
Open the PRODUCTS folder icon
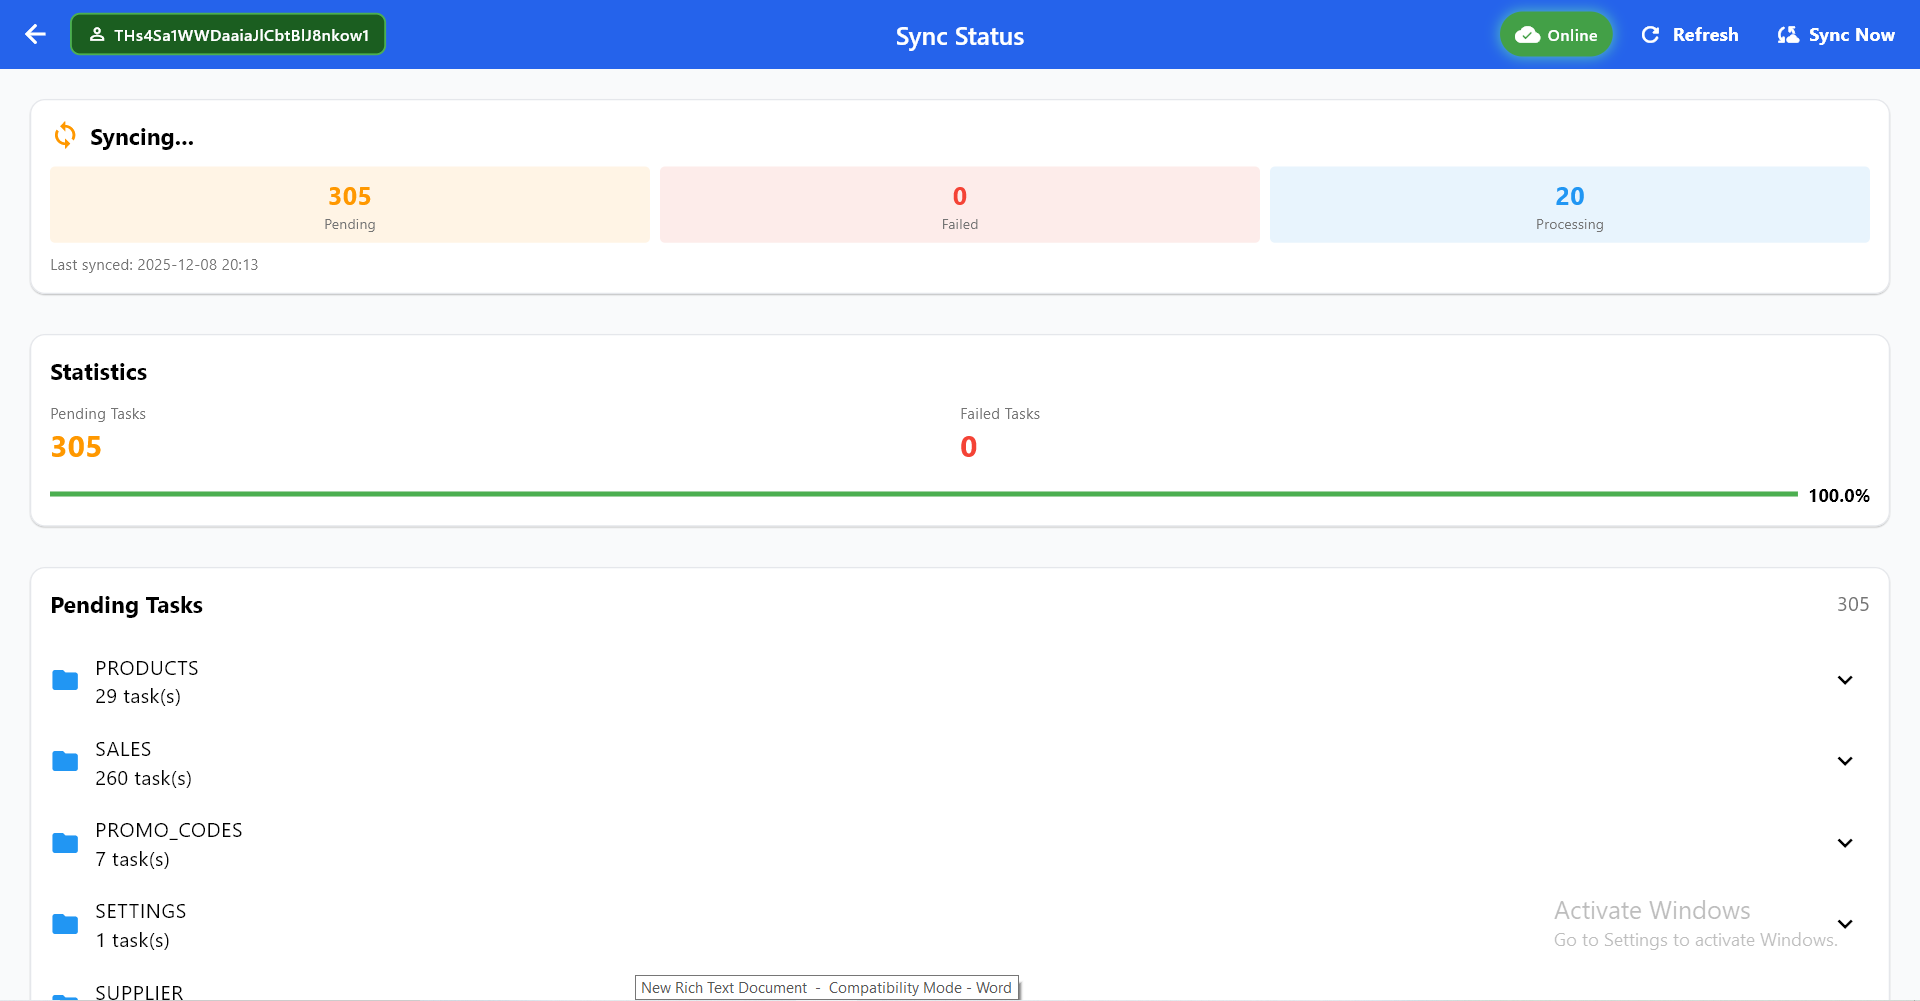tap(64, 680)
